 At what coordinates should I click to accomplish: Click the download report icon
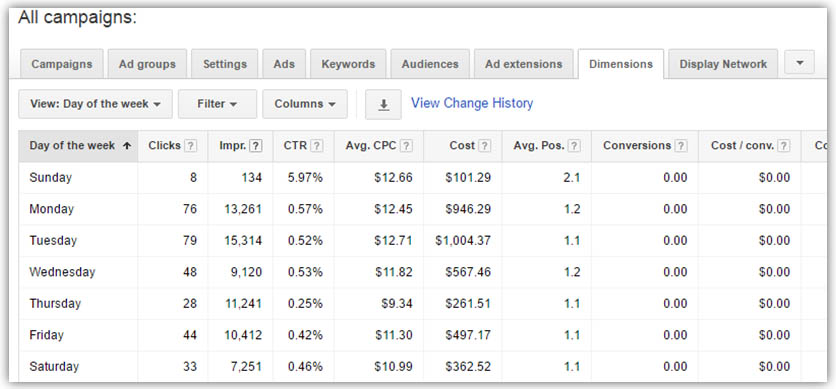click(383, 104)
